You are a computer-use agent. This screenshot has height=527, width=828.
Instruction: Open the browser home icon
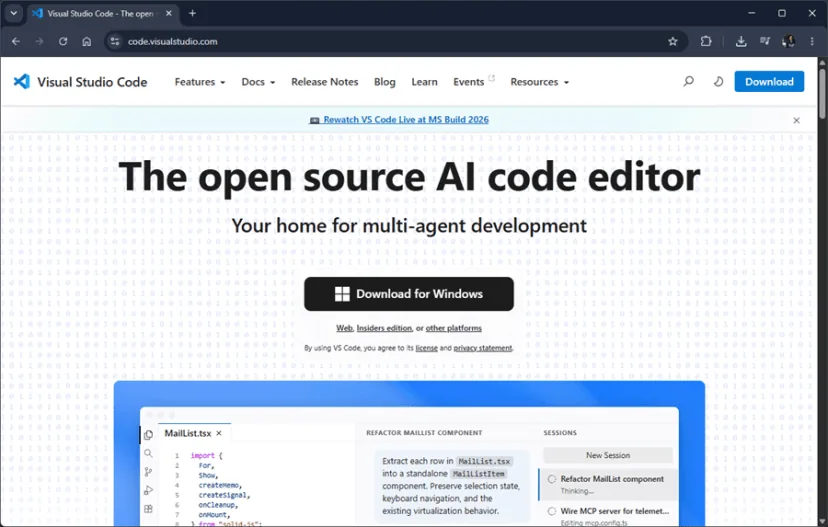click(x=87, y=41)
